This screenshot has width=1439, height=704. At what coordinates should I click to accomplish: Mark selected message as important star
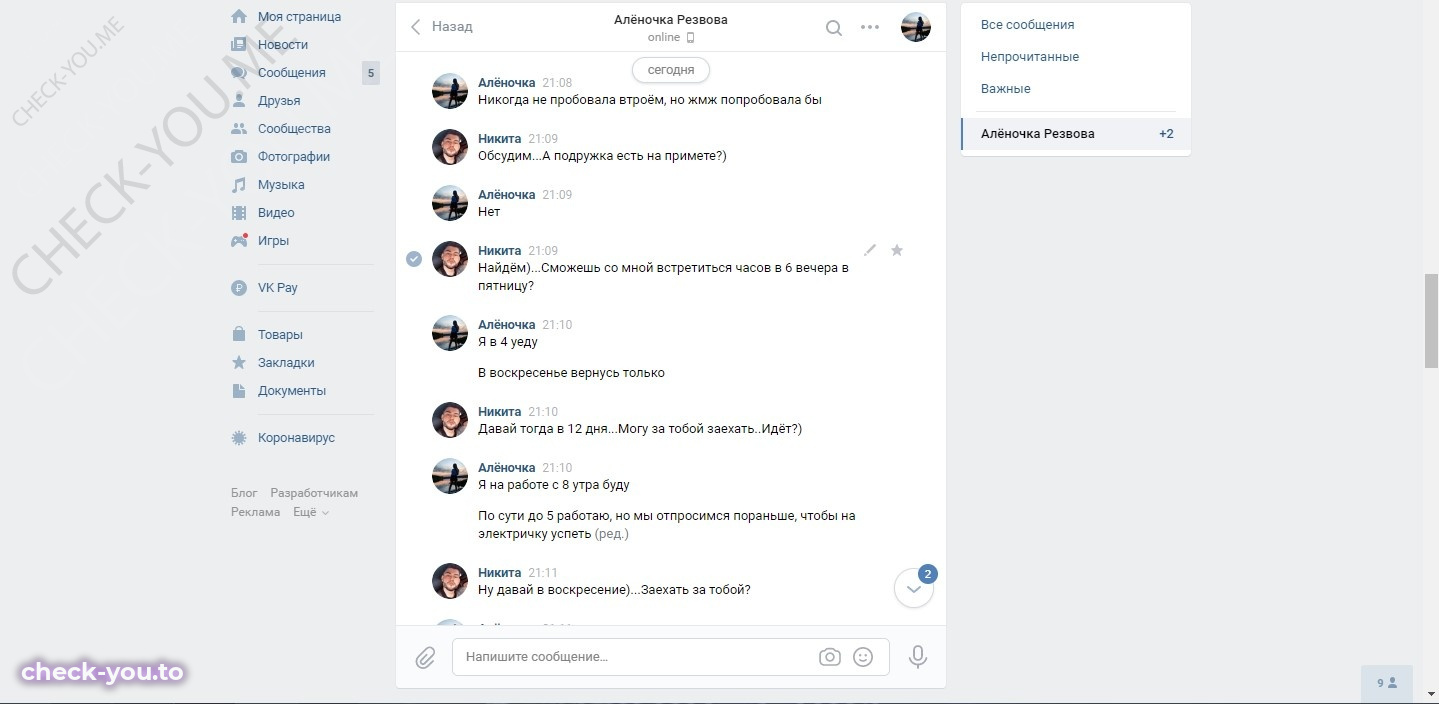coord(897,250)
